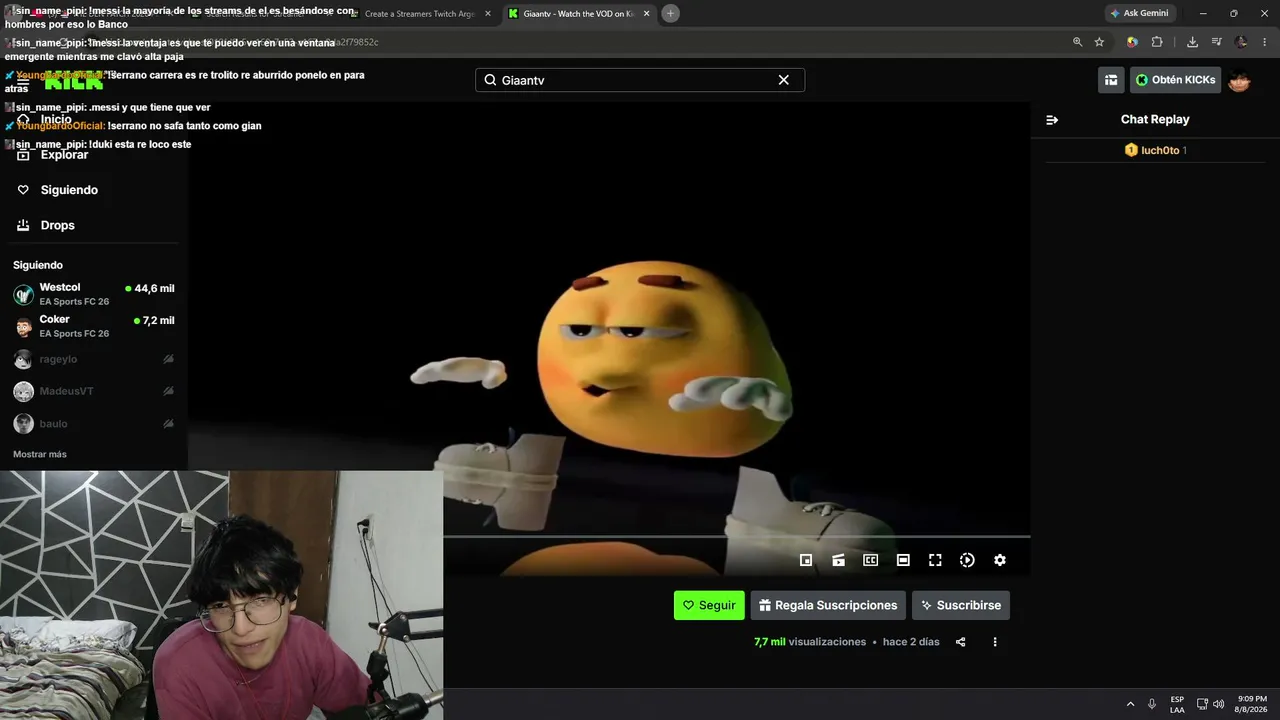
Task: Click the Westcol avatar in the sidebar
Action: click(x=23, y=295)
